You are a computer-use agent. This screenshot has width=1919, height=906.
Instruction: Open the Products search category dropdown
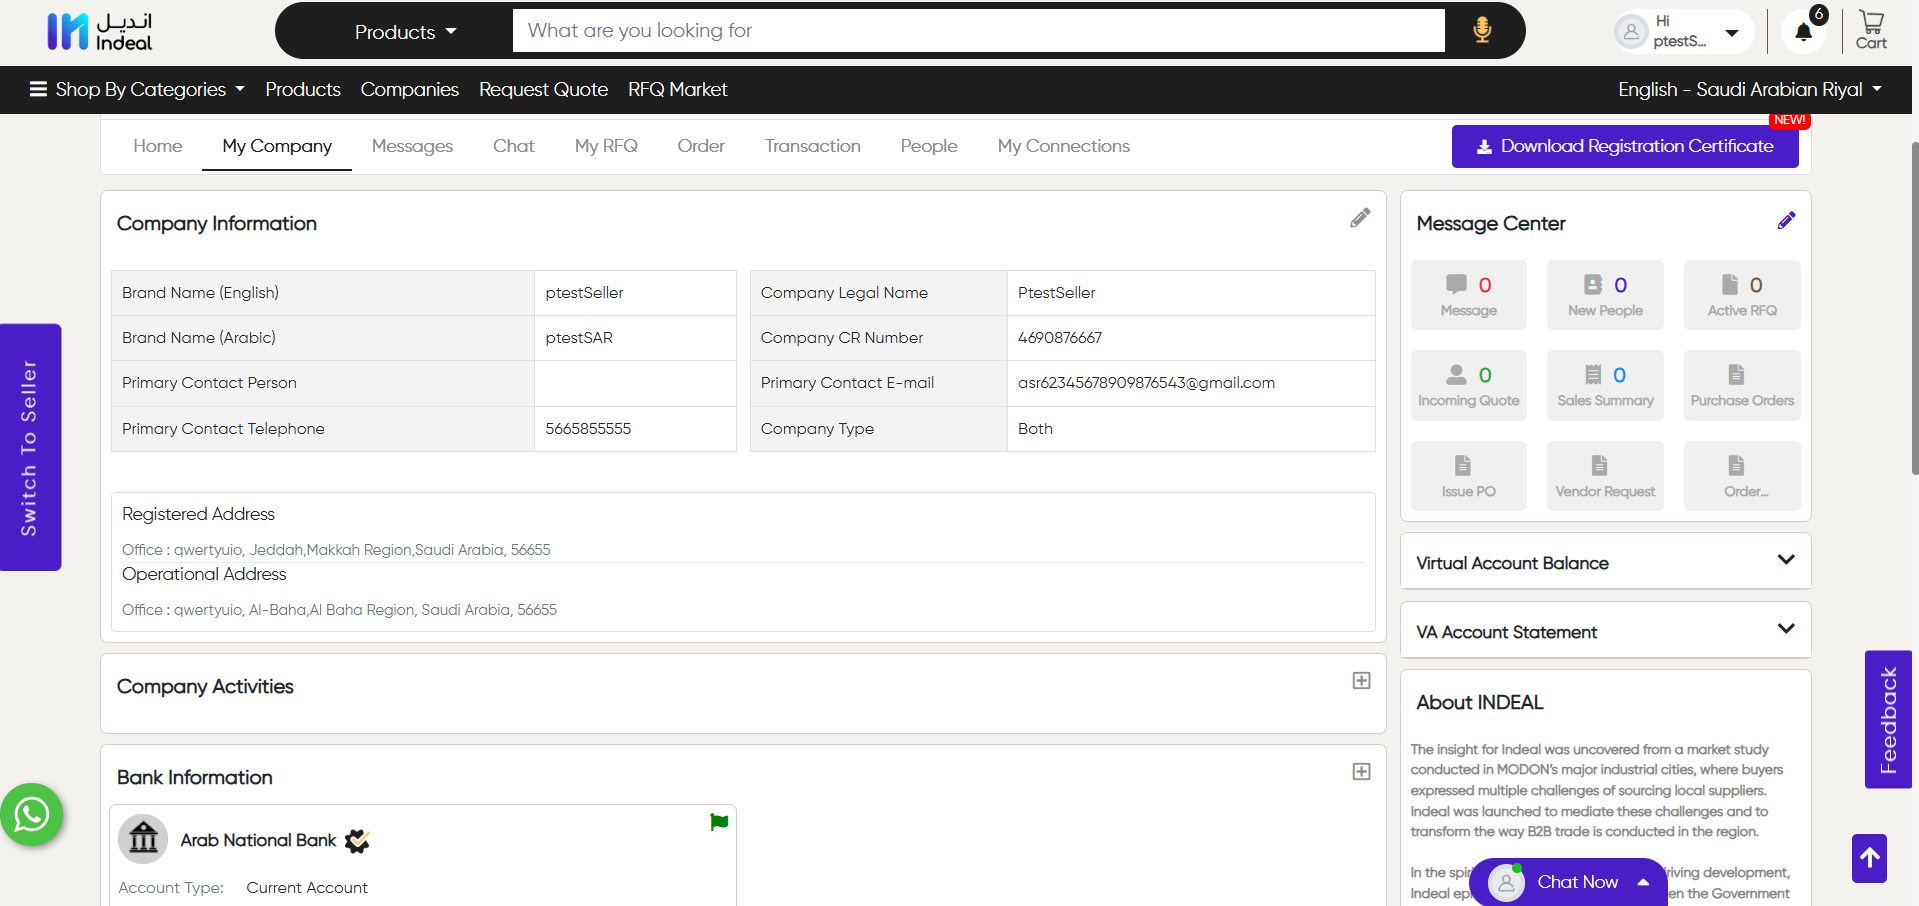405,32
